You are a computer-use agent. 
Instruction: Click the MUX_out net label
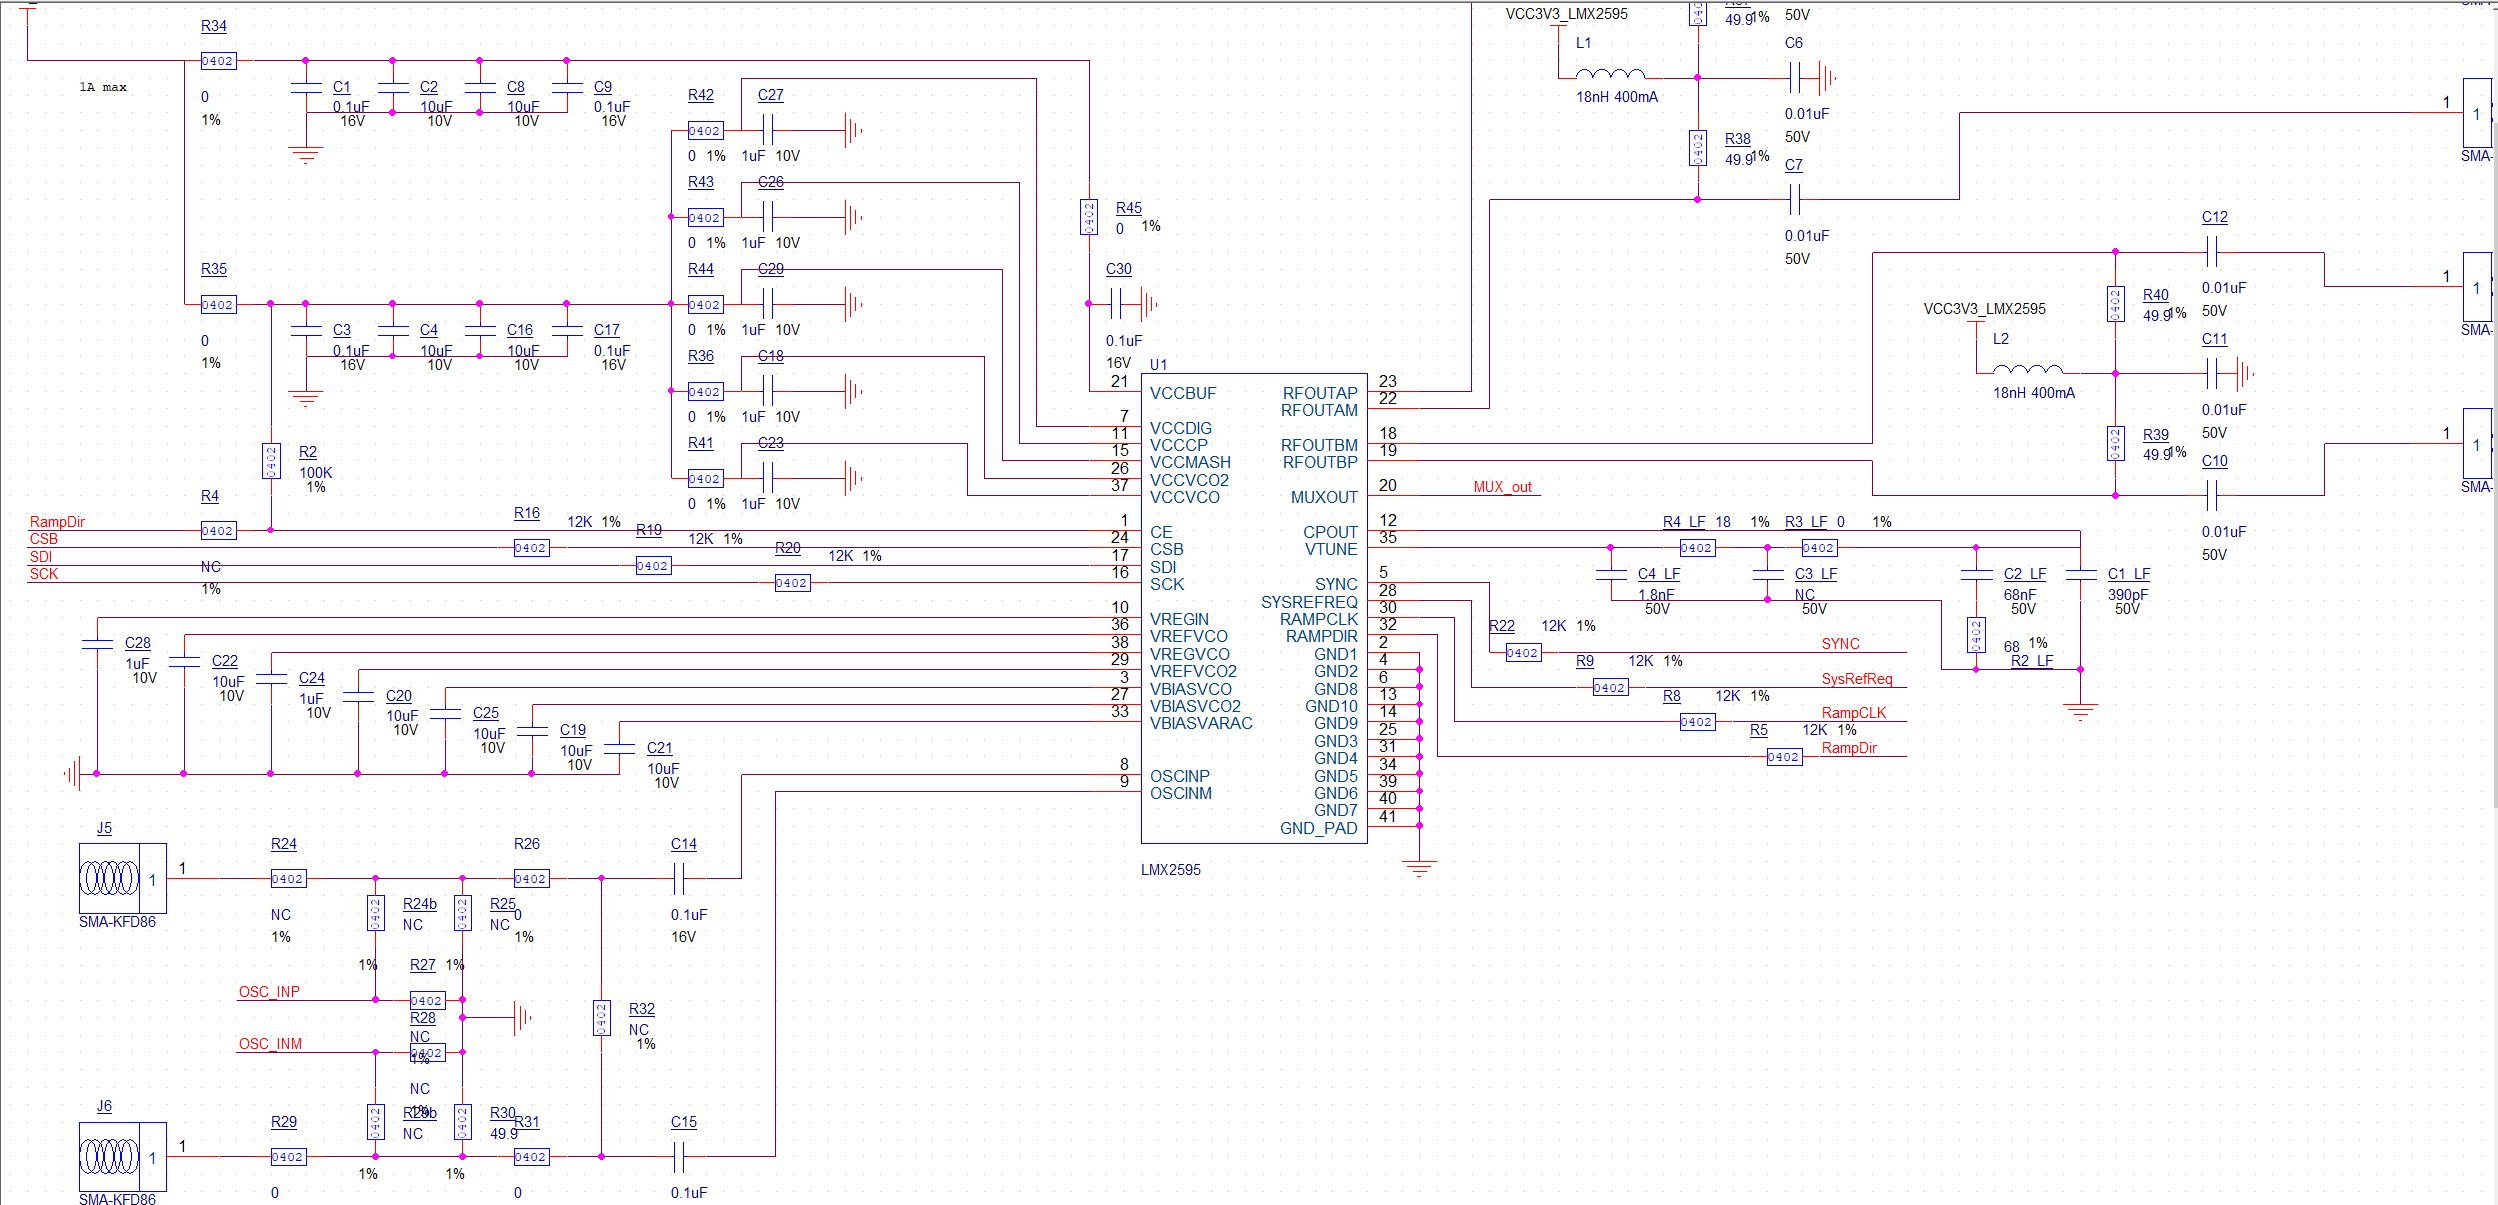[x=1502, y=487]
